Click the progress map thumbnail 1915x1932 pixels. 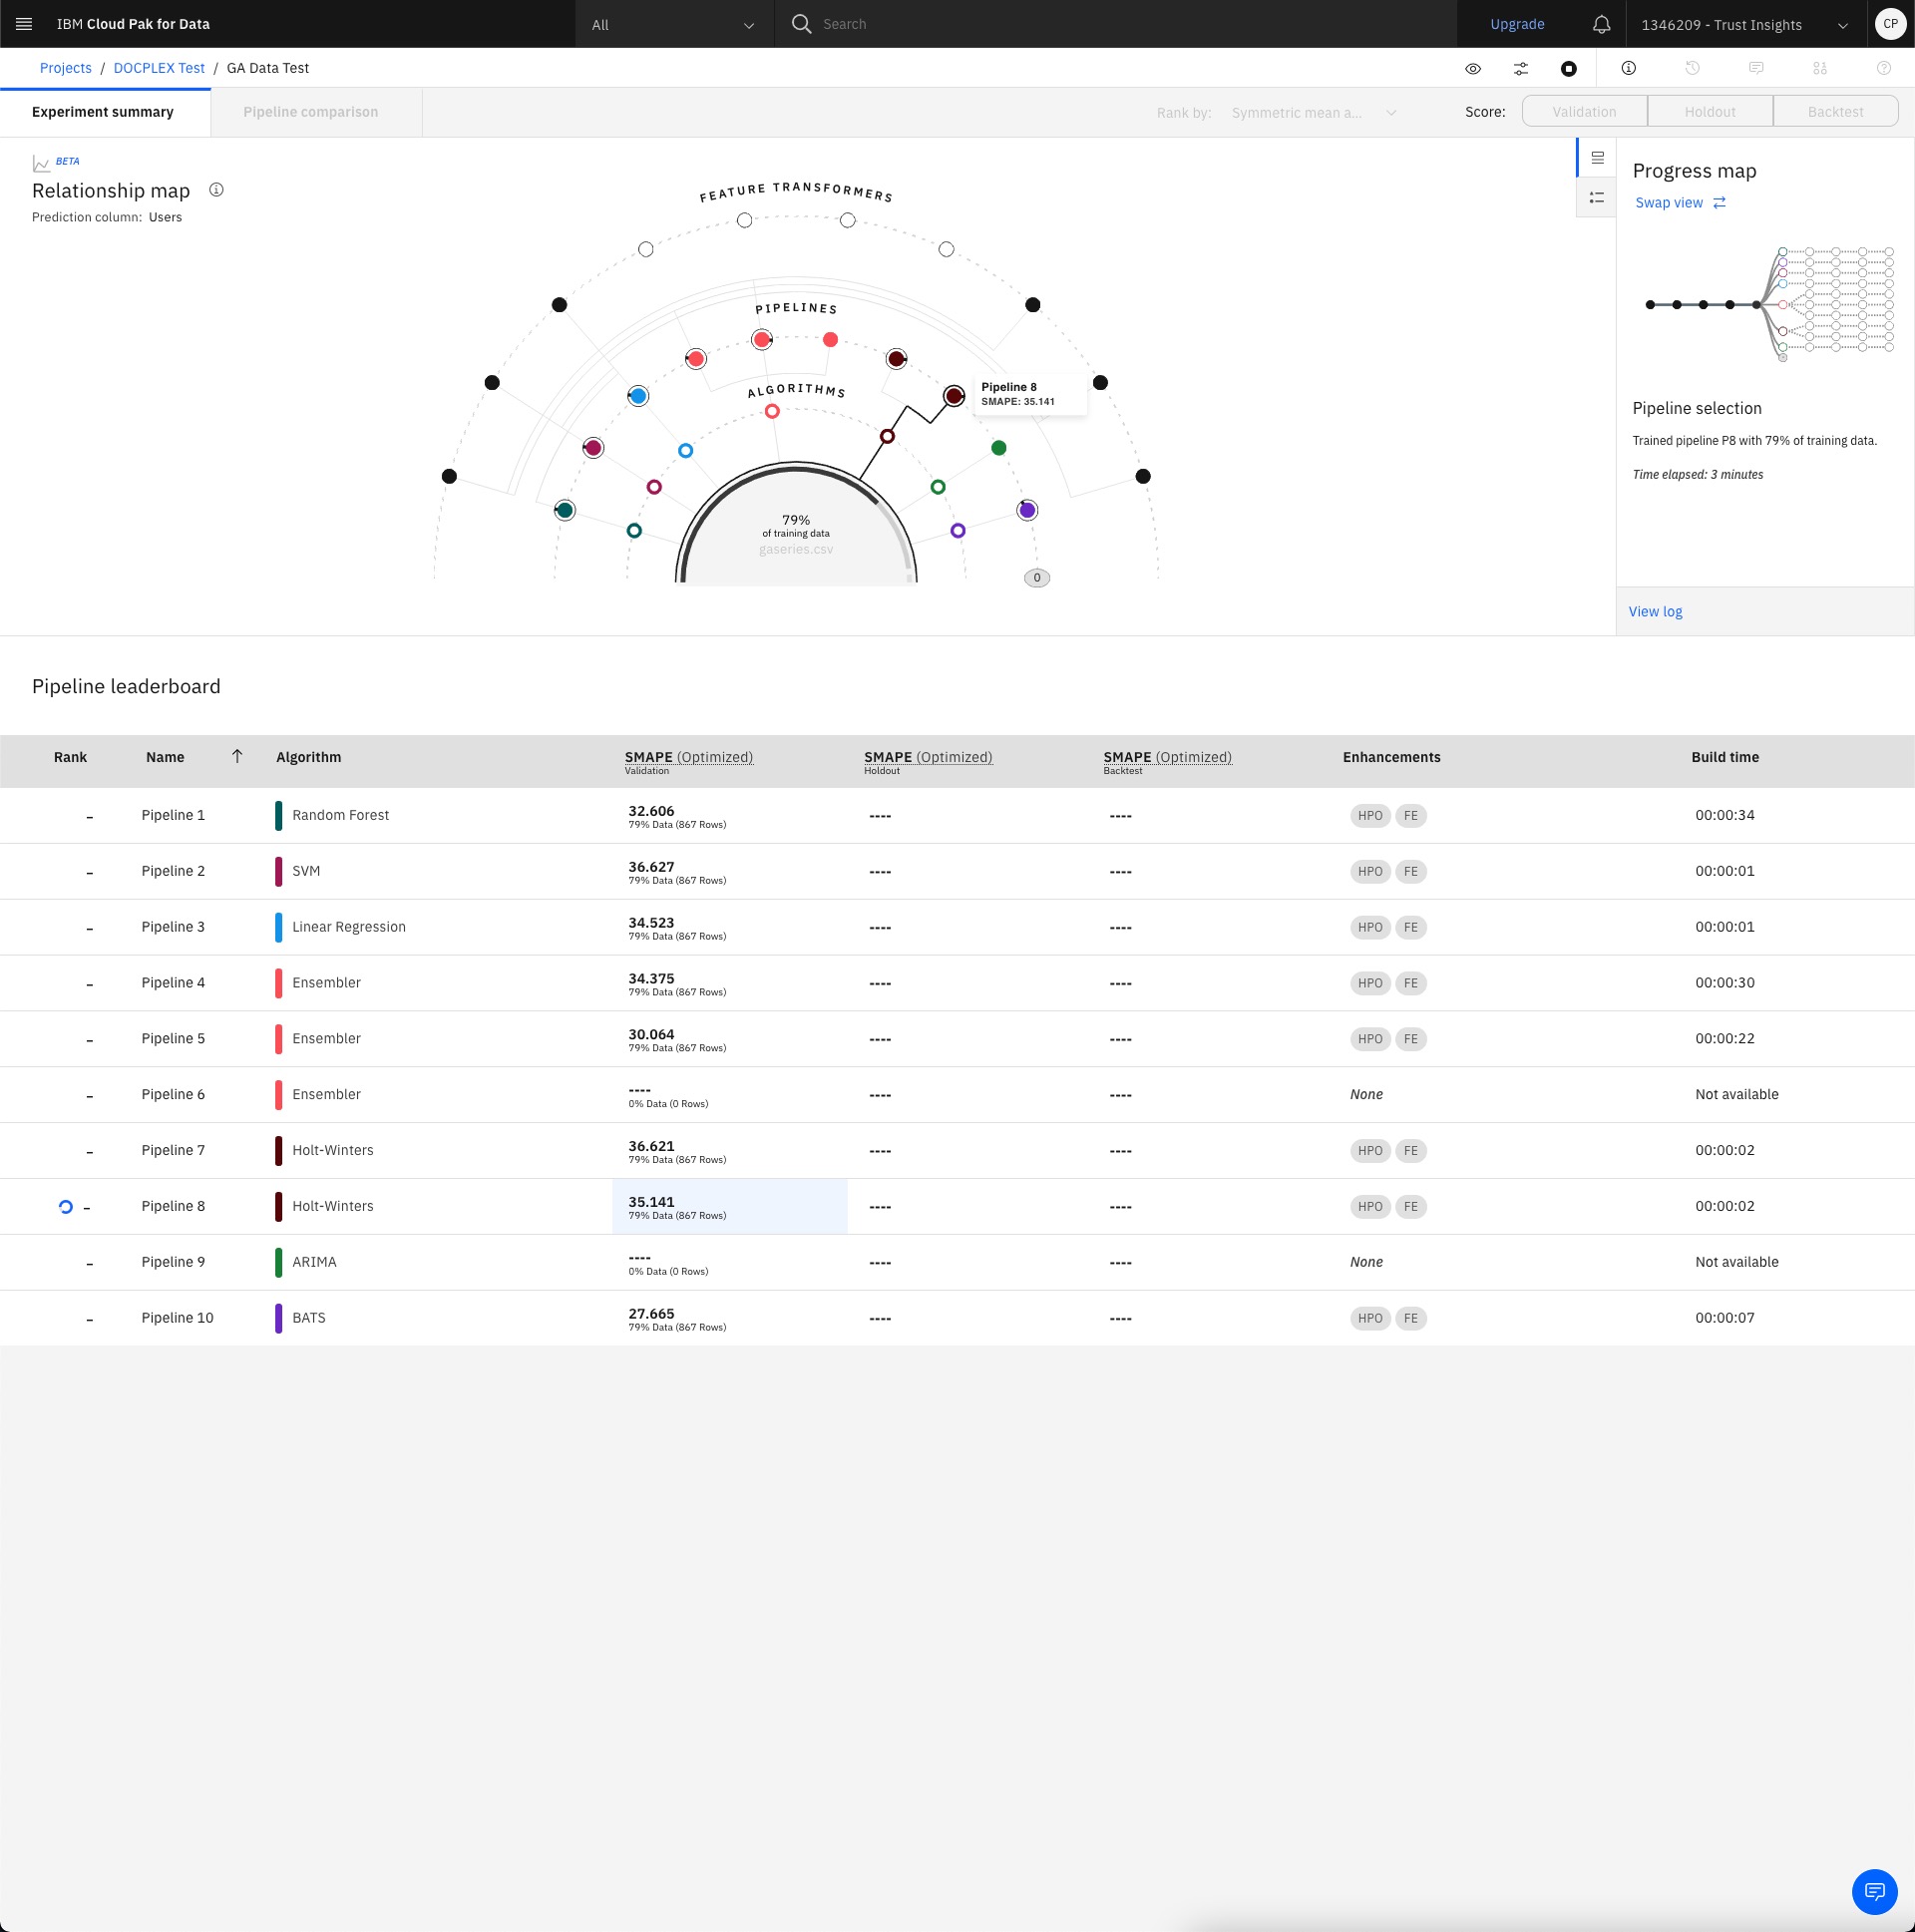pos(1769,304)
